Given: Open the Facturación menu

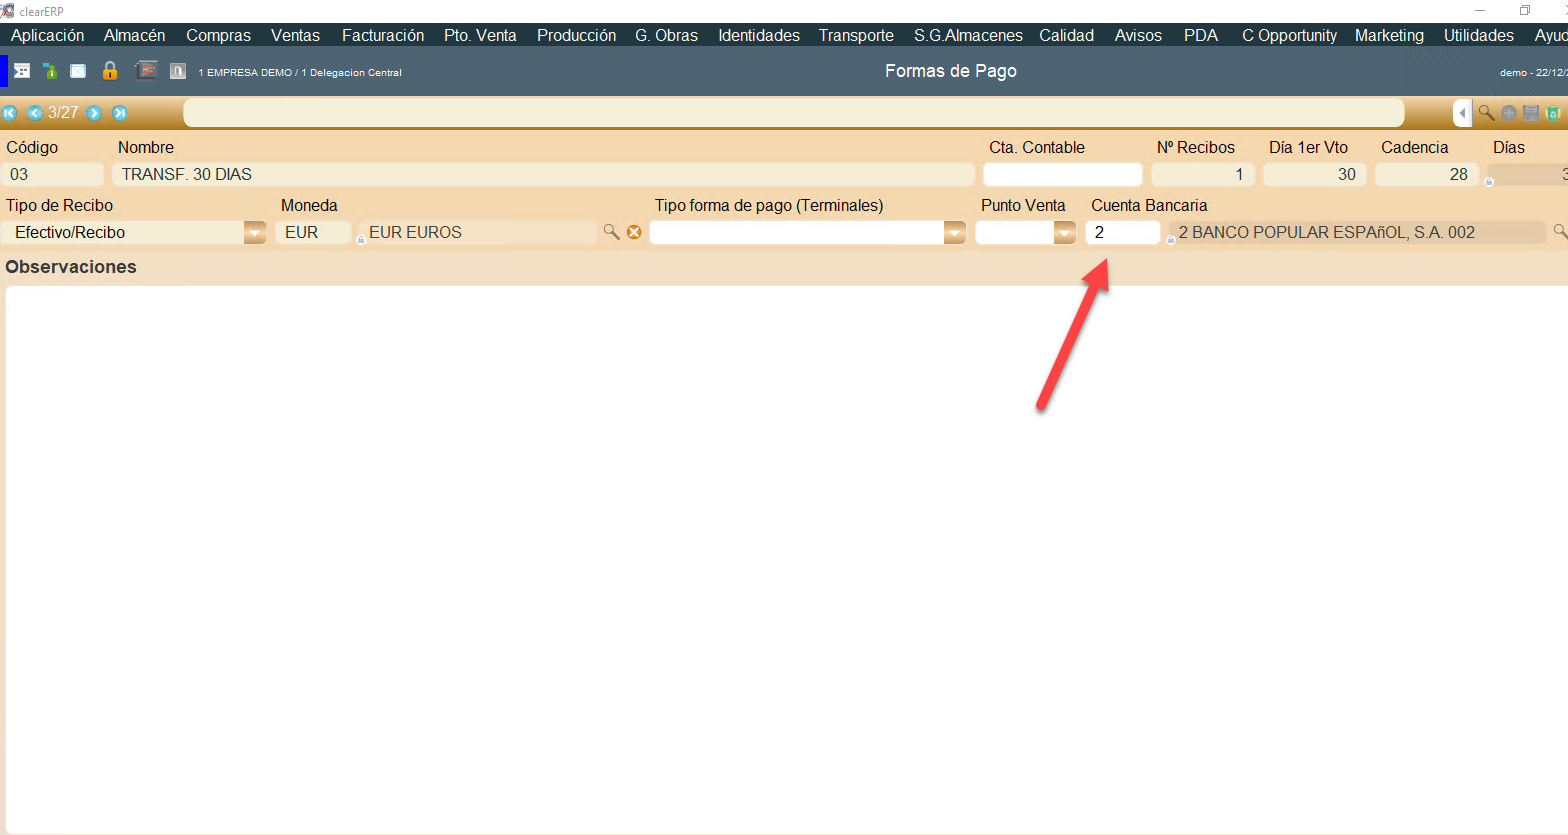Looking at the screenshot, I should coord(383,35).
